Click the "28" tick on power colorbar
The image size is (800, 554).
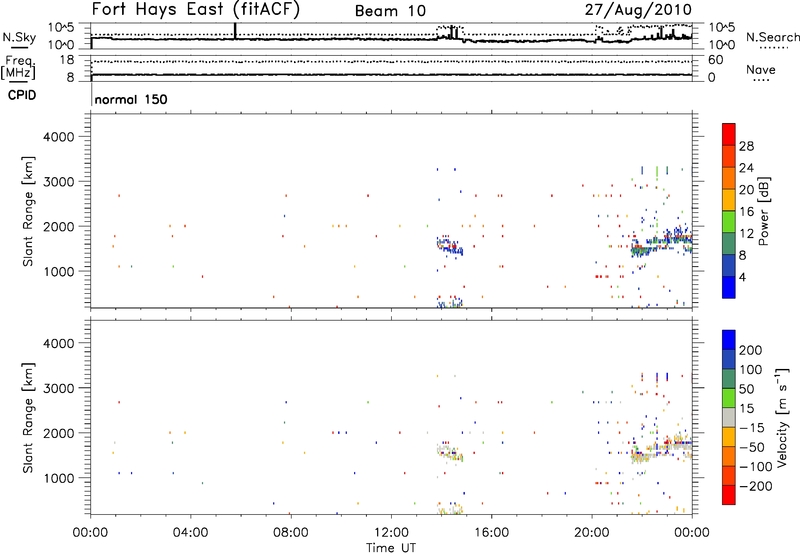click(746, 146)
